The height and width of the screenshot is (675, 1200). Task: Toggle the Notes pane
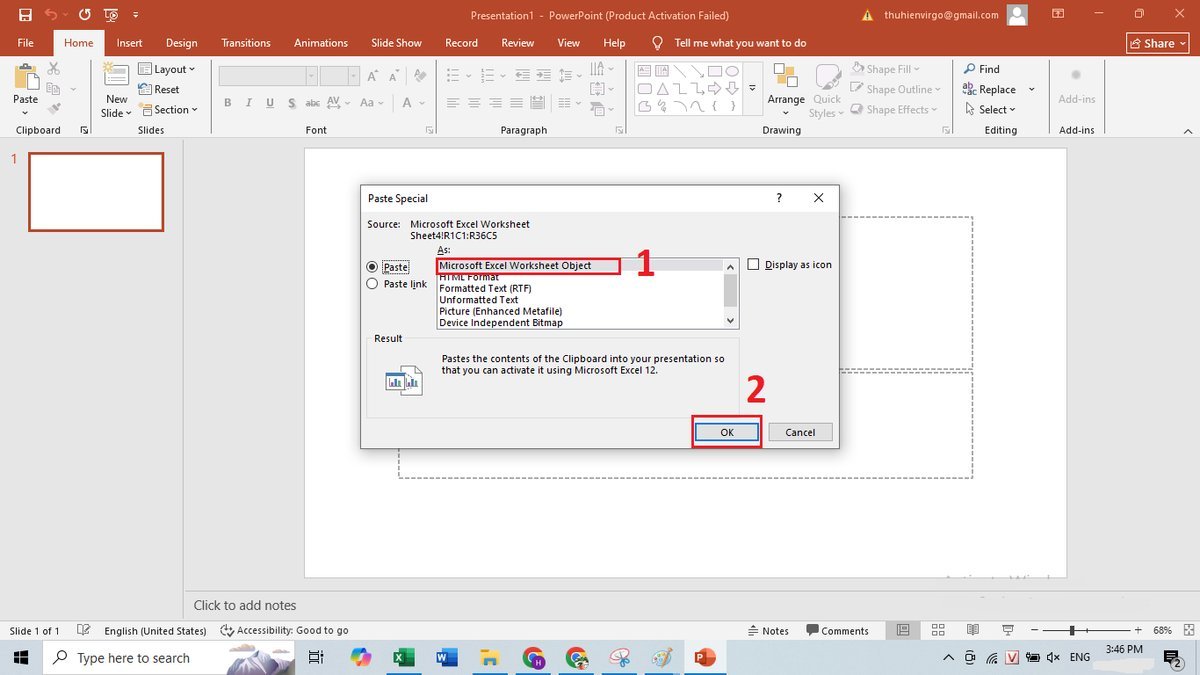pyautogui.click(x=768, y=631)
